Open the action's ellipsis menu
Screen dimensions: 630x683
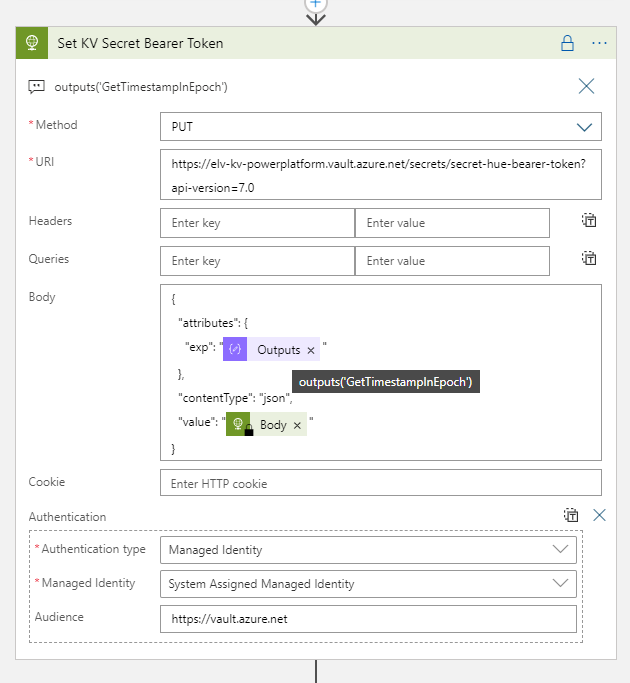[600, 43]
